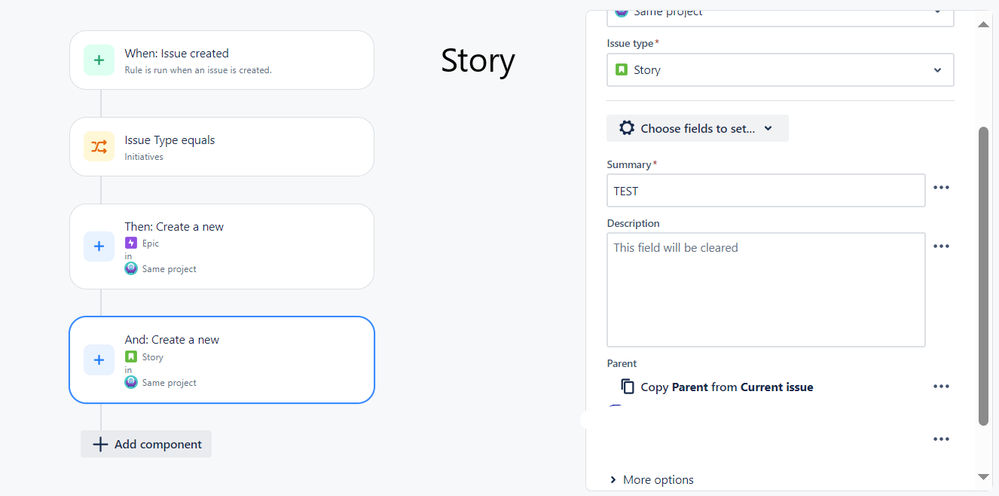The height and width of the screenshot is (496, 999).
Task: Click the Same project avatar in the Epic step
Action: pos(131,269)
